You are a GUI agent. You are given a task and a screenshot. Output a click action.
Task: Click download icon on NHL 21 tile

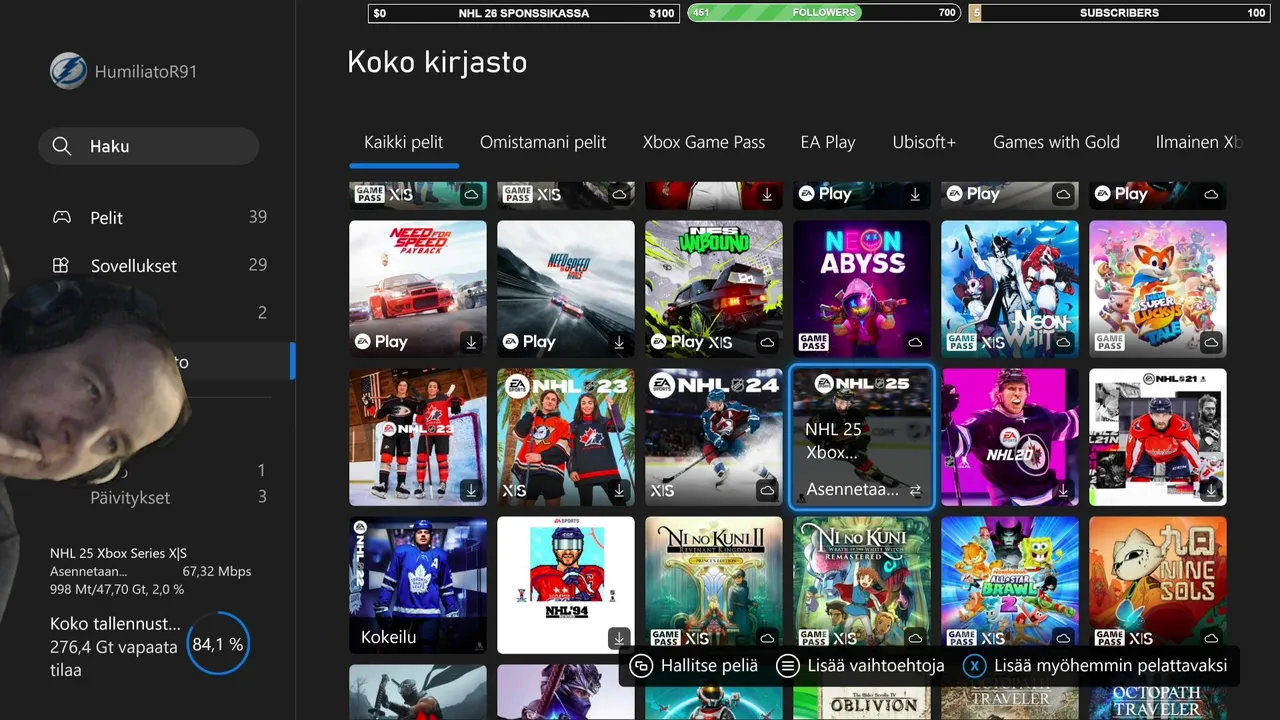click(x=1211, y=490)
